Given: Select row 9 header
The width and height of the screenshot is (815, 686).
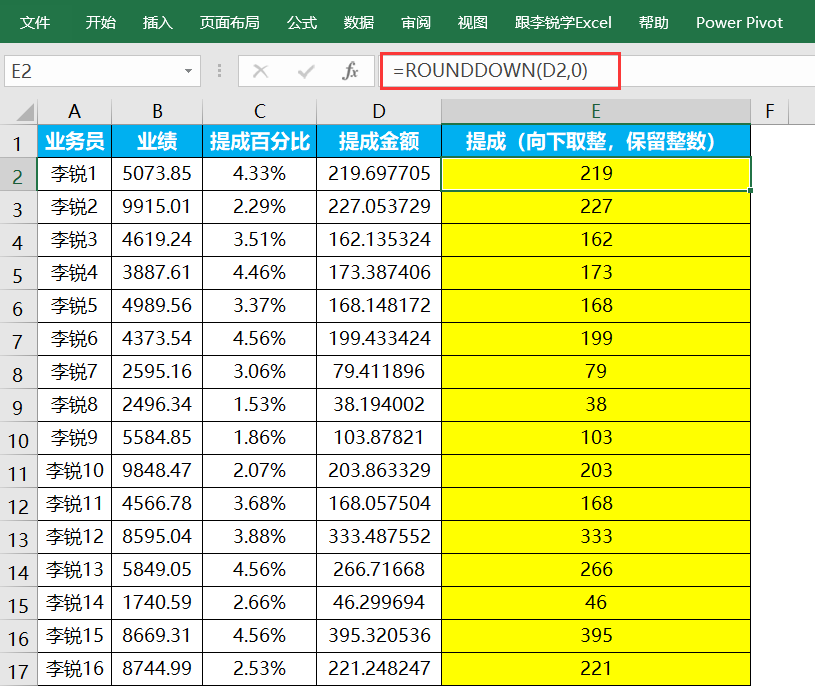Looking at the screenshot, I should (x=18, y=405).
